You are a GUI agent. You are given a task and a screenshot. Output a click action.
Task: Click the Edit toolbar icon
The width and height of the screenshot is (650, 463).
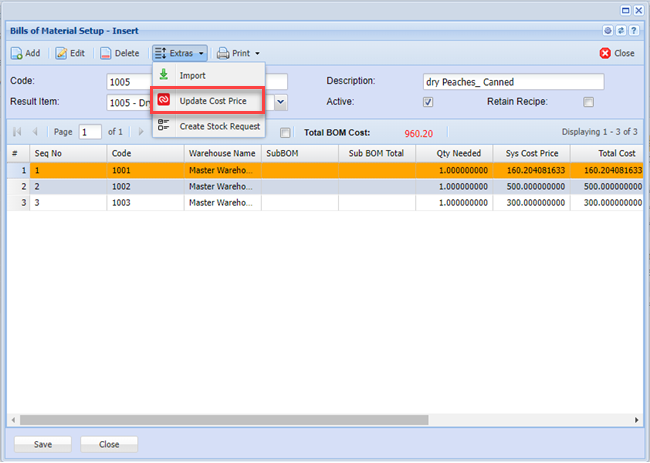tap(61, 53)
